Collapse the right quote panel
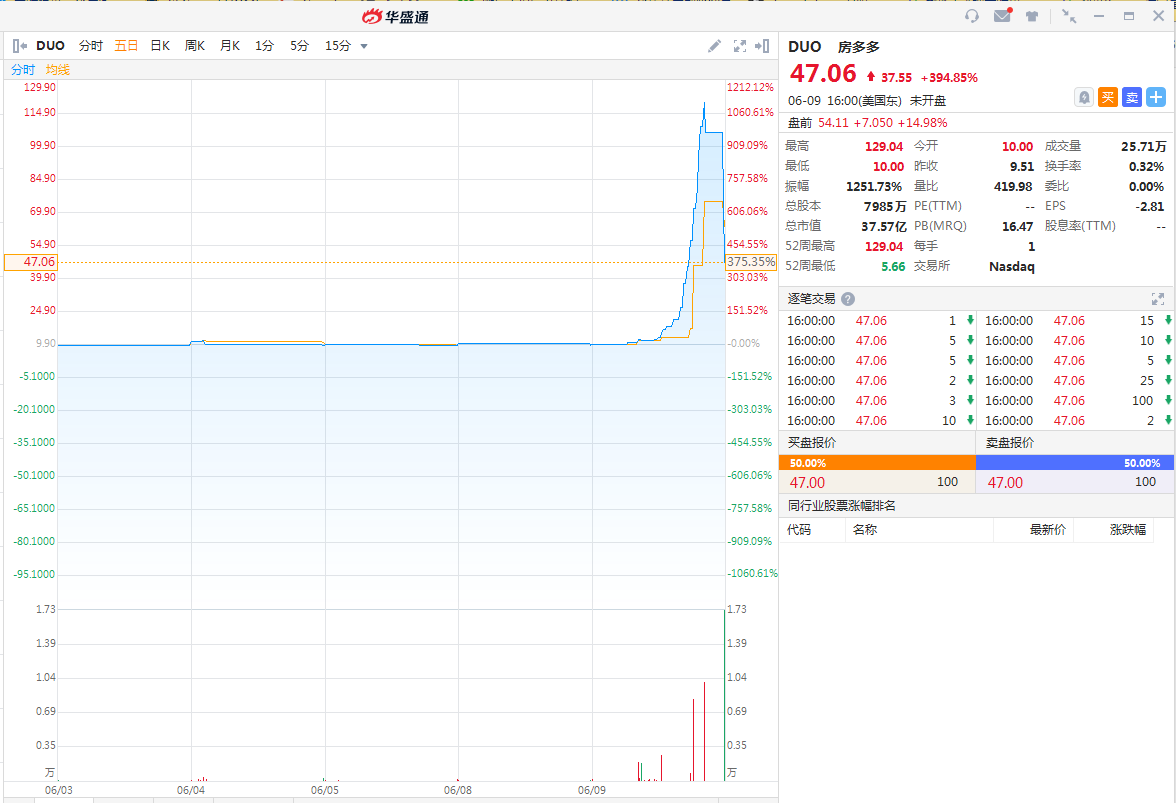 (x=762, y=46)
